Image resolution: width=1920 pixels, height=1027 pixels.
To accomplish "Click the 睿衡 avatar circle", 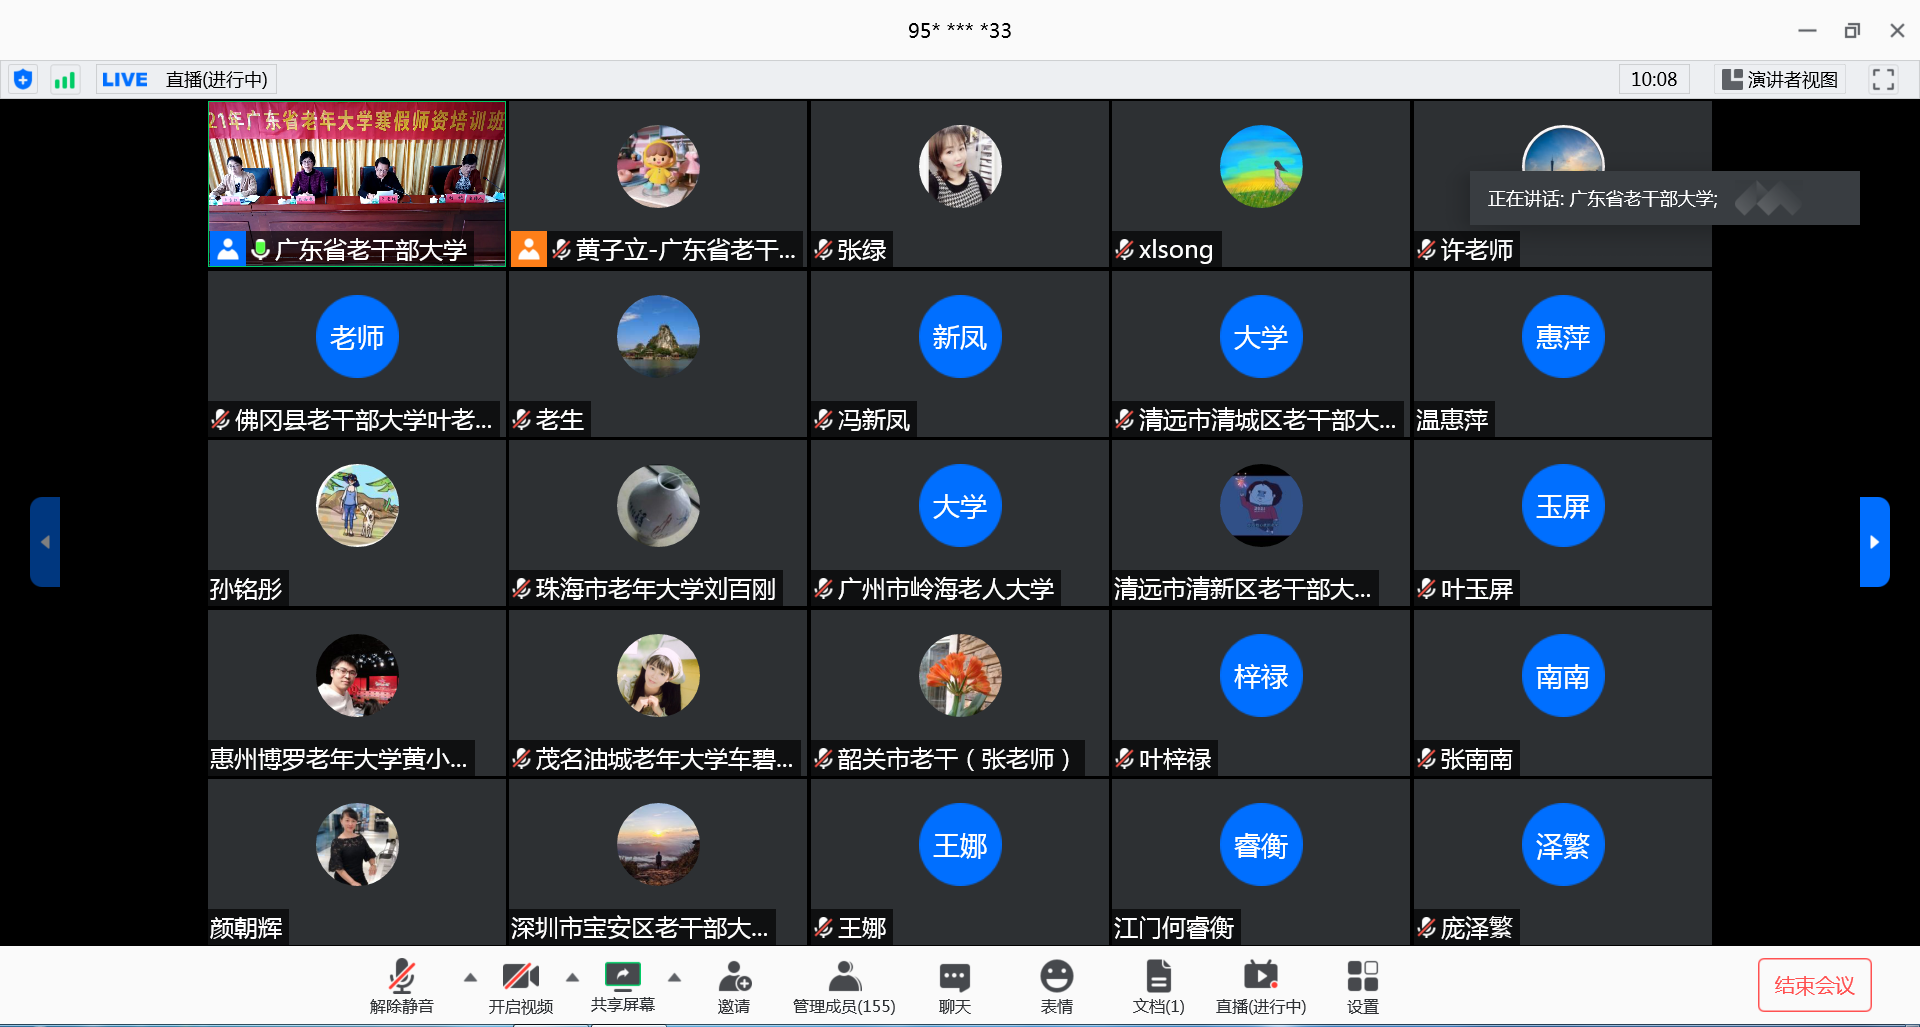I will (1261, 844).
